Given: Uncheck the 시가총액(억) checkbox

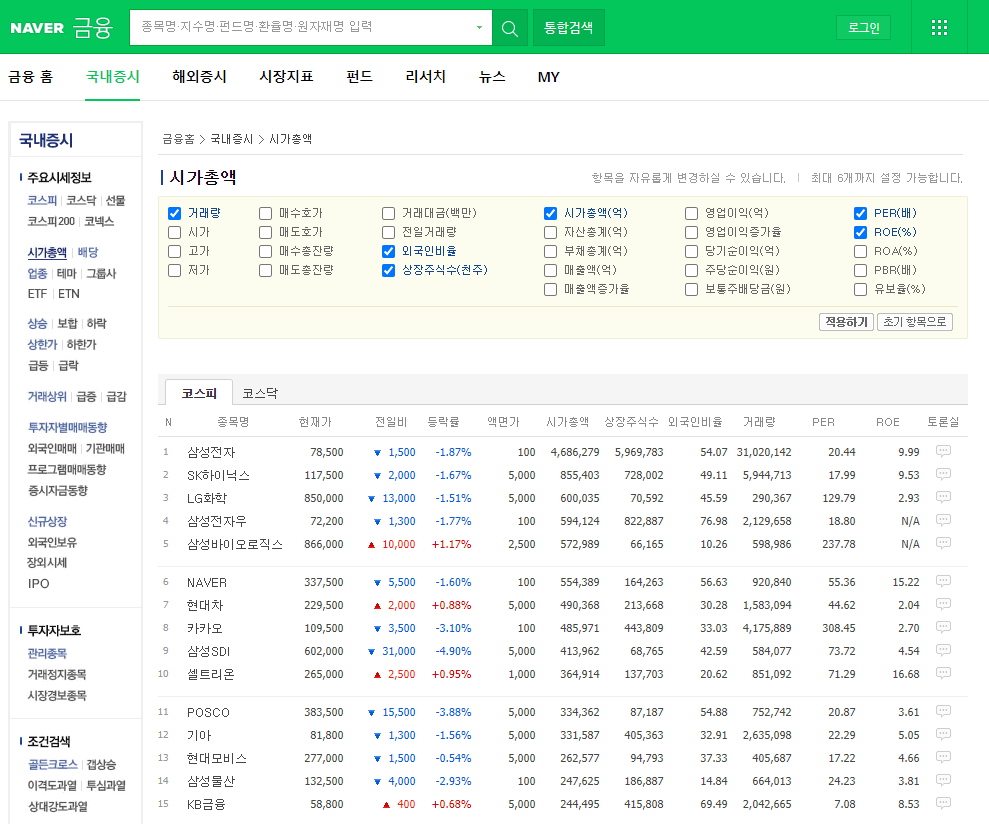Looking at the screenshot, I should tap(551, 213).
